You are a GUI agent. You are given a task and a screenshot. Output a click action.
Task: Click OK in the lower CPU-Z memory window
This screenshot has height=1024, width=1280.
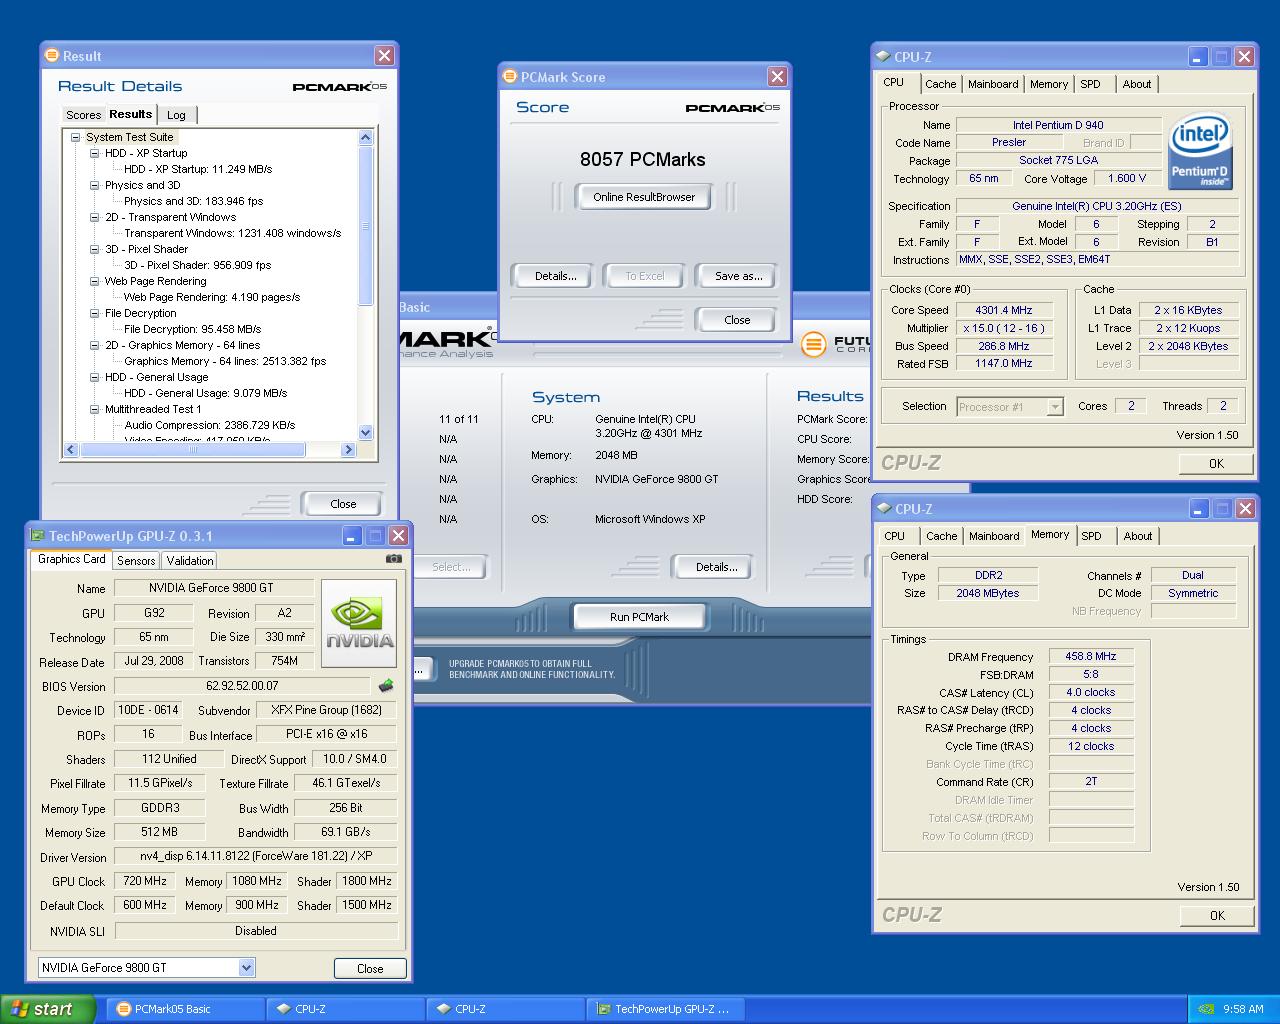point(1217,915)
